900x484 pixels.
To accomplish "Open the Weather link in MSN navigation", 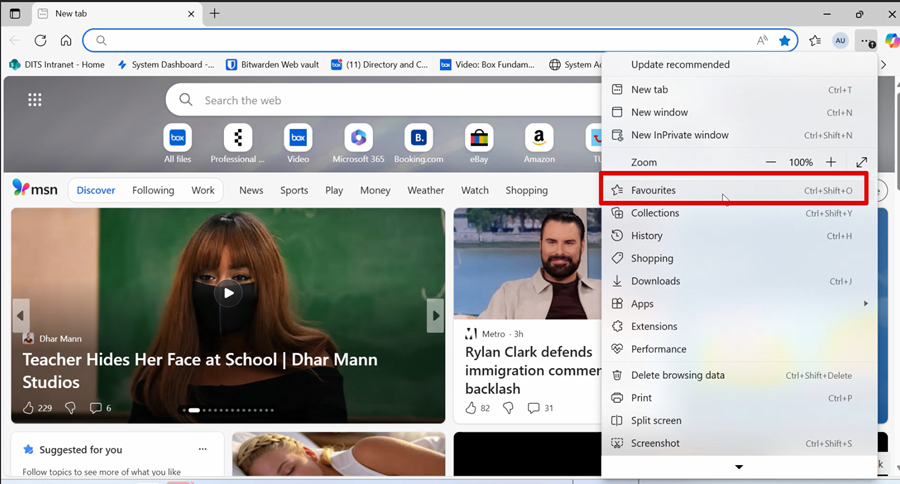I will (x=425, y=190).
